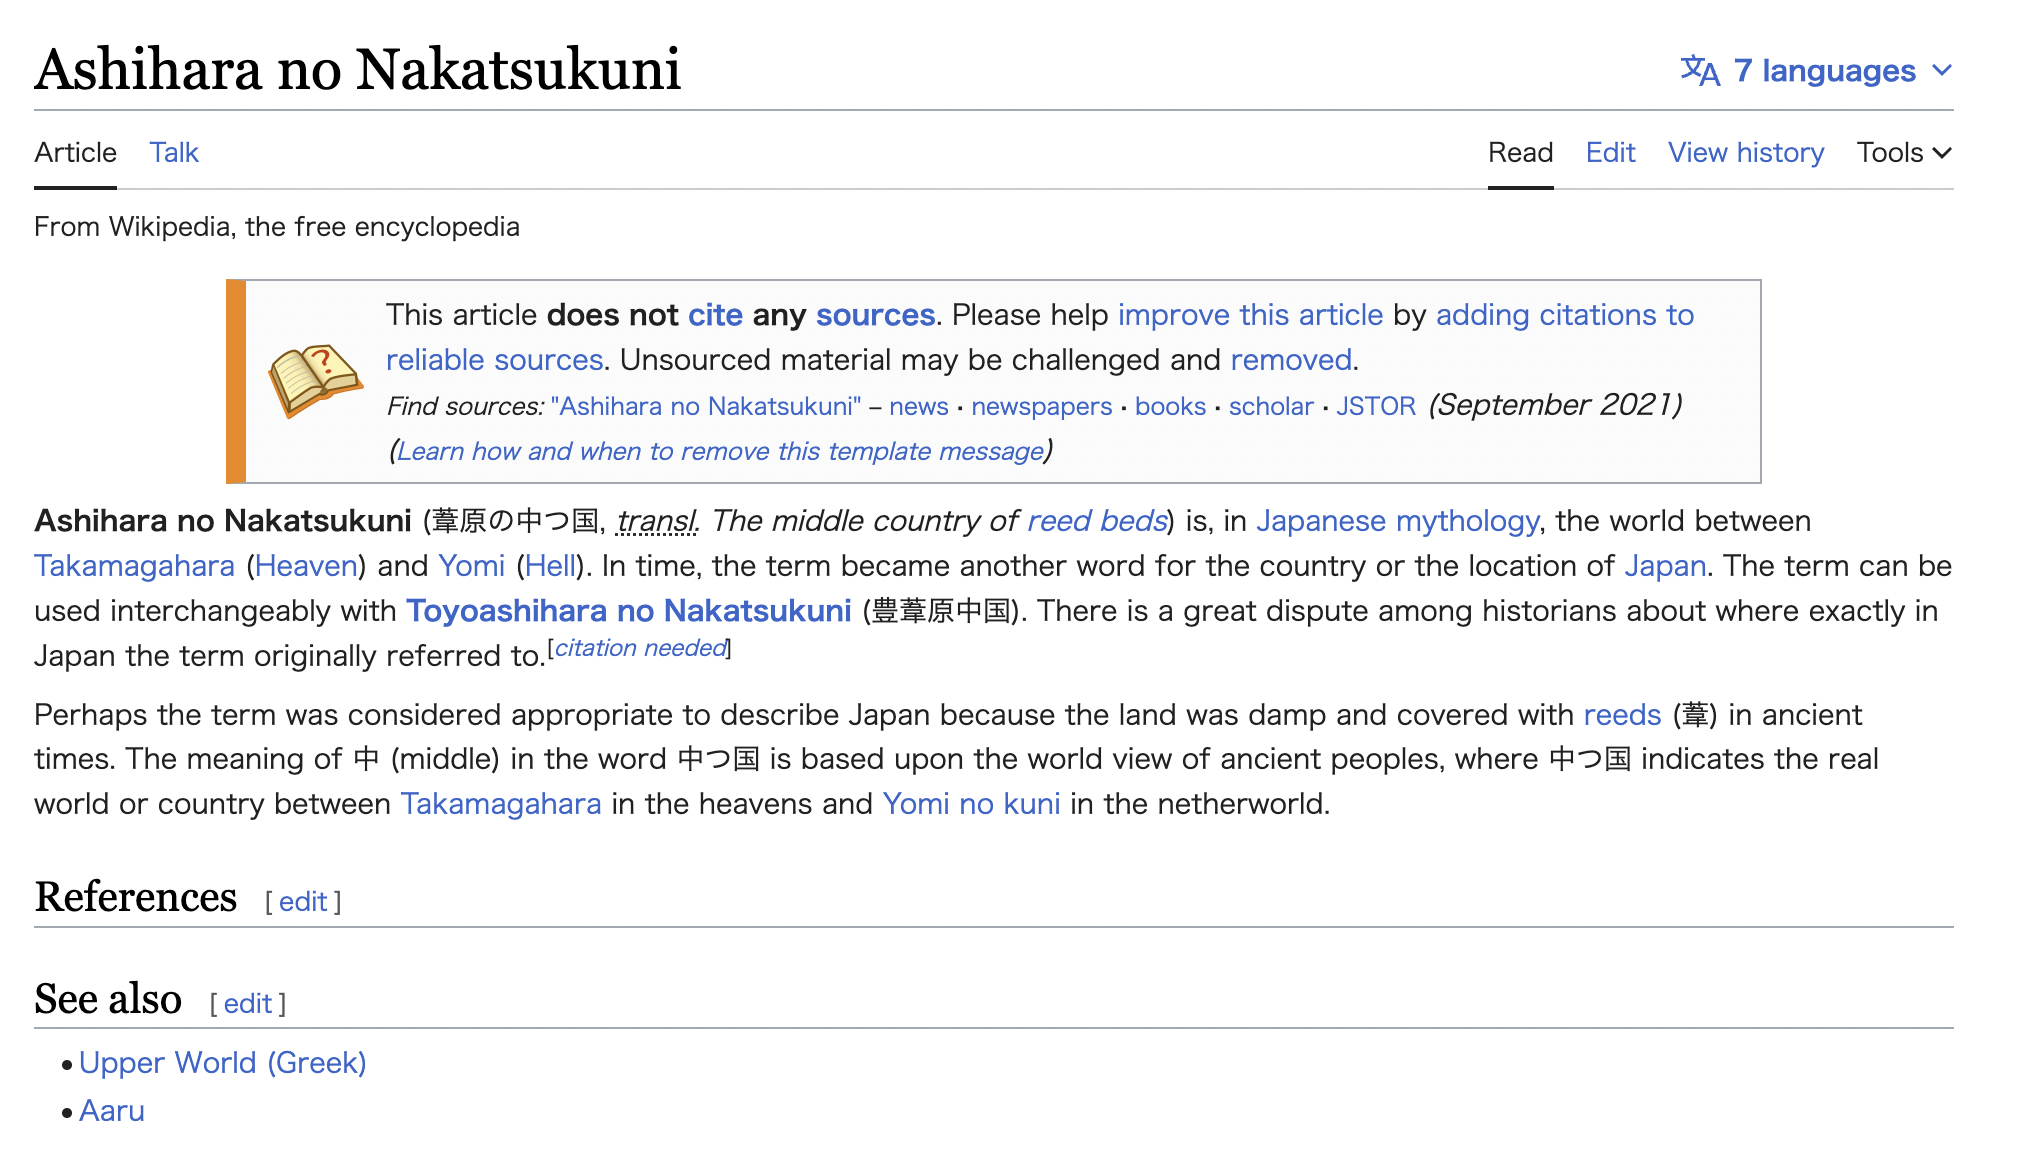Follow the 'Hell' link
Screen dimensions: 2022x1150
pyautogui.click(x=551, y=566)
